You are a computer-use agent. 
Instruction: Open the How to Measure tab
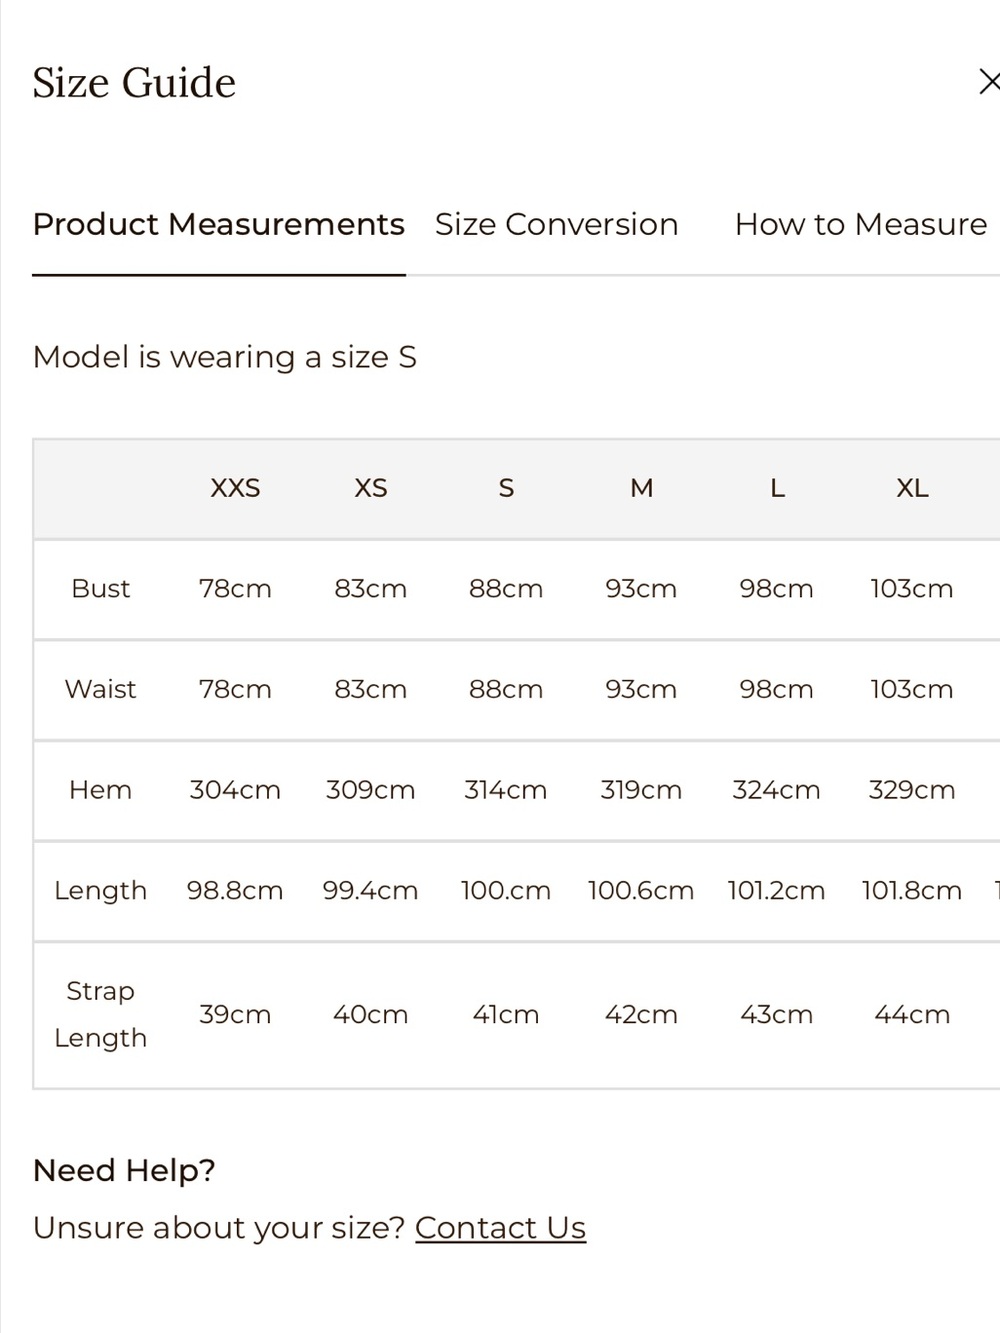coord(861,224)
